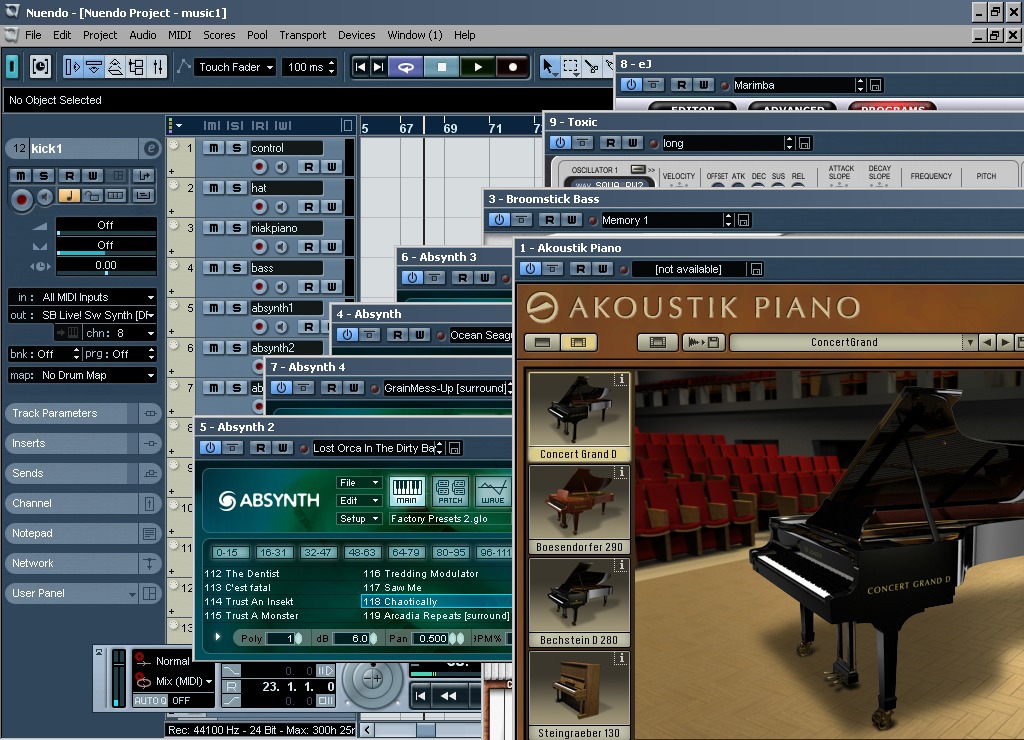Click the Record button in top transport
This screenshot has width=1024, height=740.
513,67
